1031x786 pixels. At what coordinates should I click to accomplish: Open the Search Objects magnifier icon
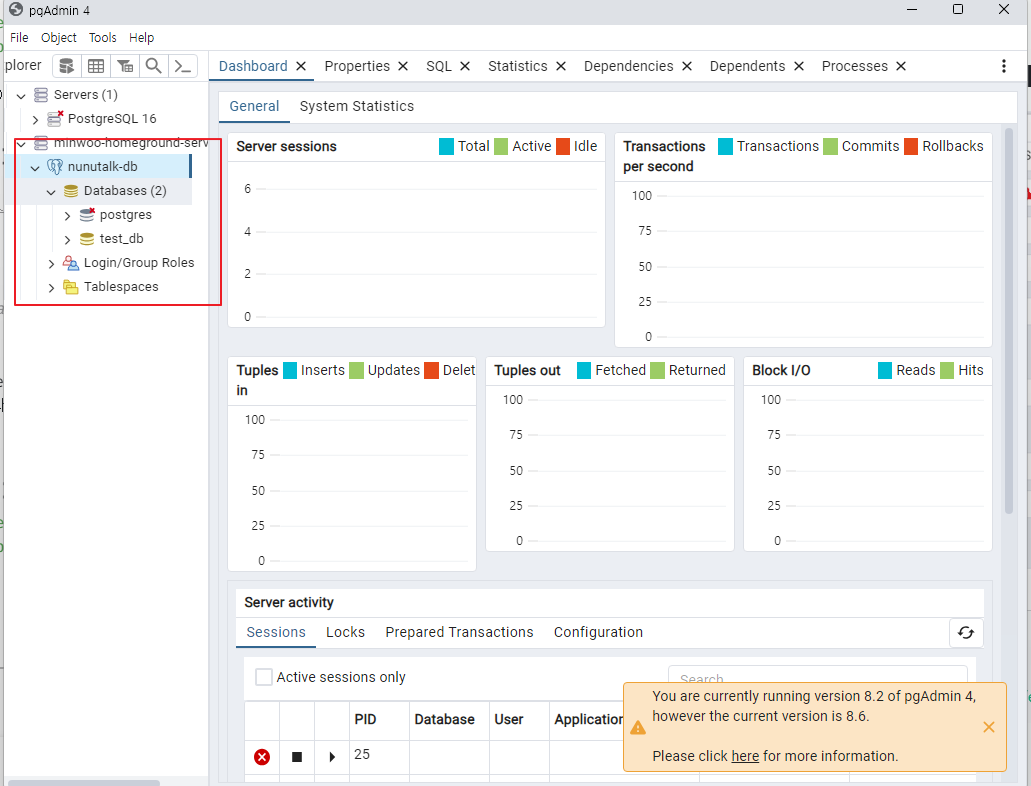pyautogui.click(x=153, y=66)
